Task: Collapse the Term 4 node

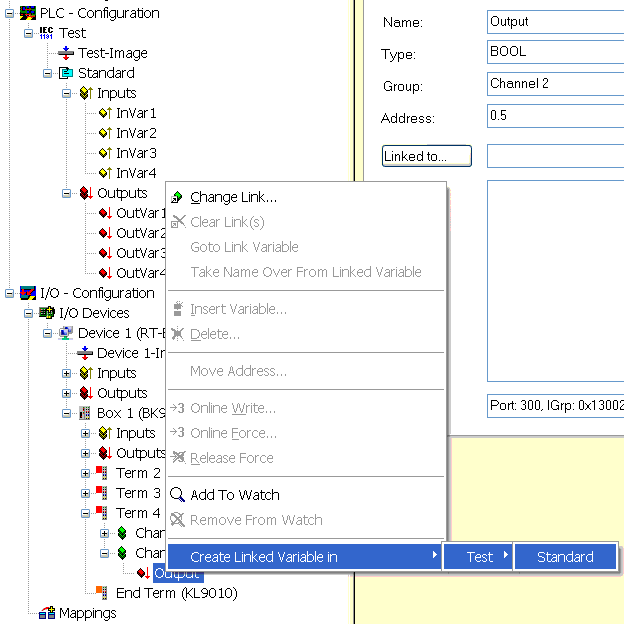Action: (86, 513)
